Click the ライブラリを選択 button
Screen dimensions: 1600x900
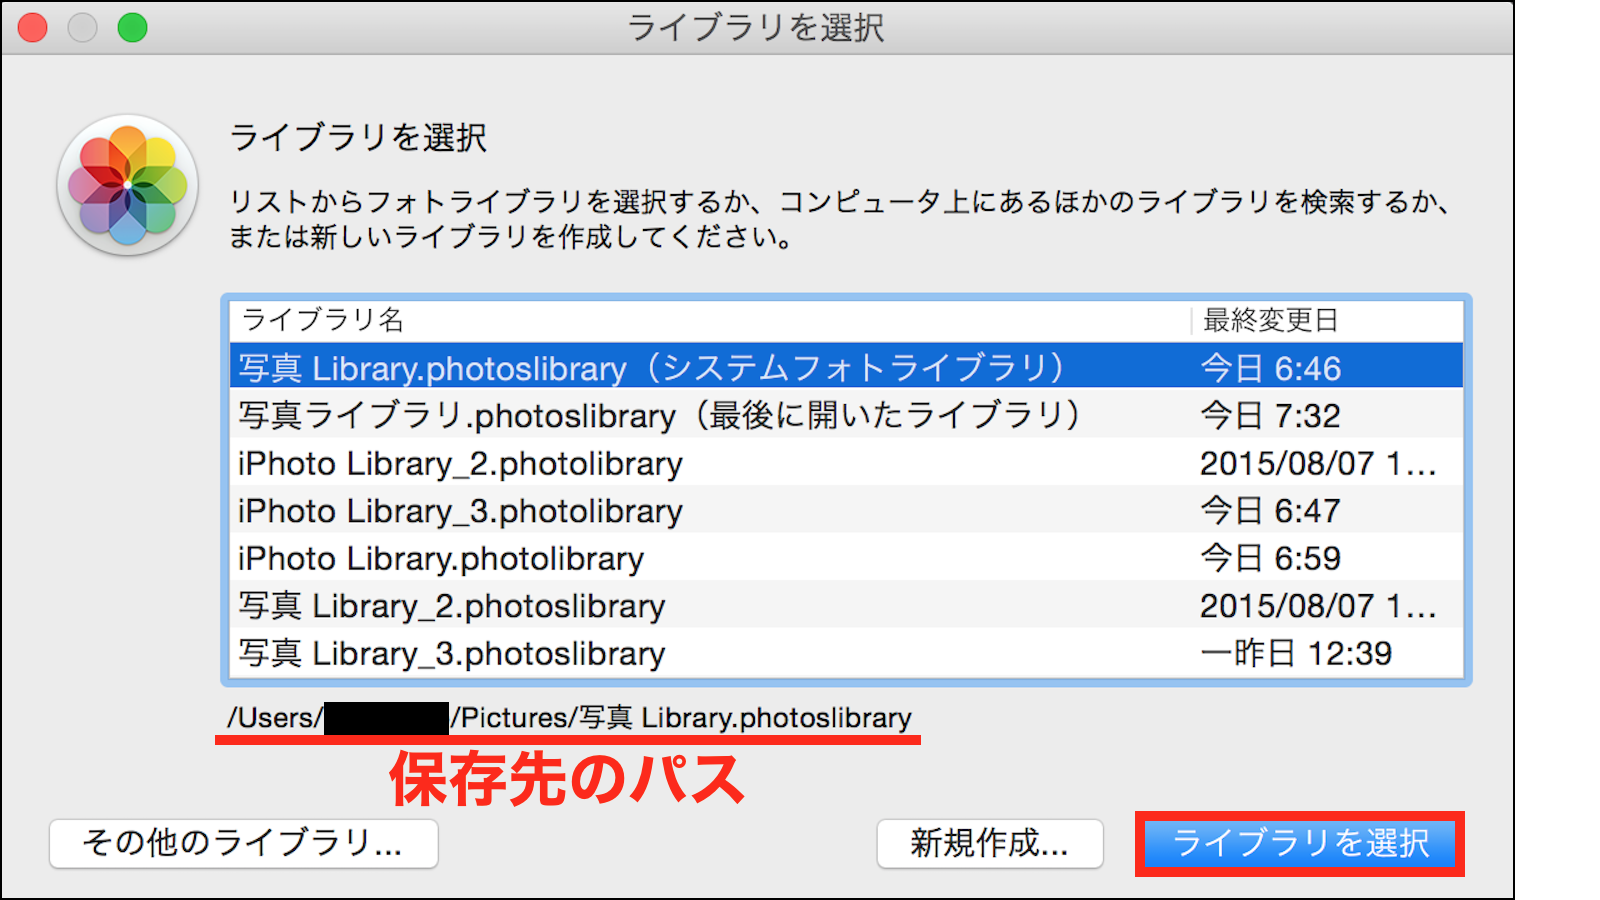(1300, 844)
